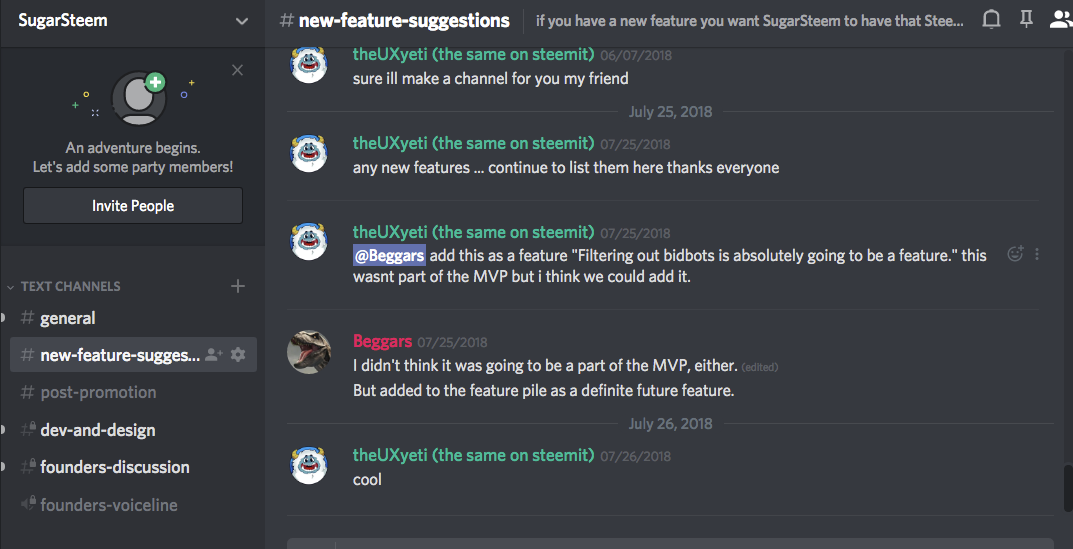The height and width of the screenshot is (549, 1073).
Task: Open the Beggars dinosaur avatar profile
Action: 309,352
